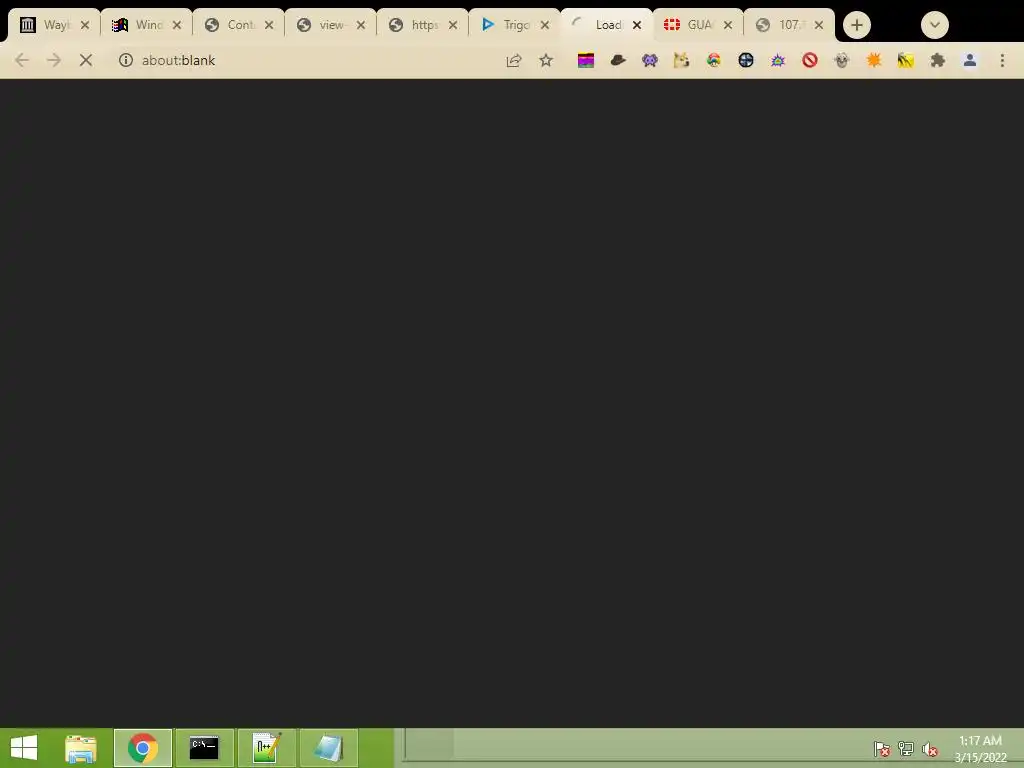This screenshot has height=768, width=1024.
Task: Stop loading the page
Action: 86,60
